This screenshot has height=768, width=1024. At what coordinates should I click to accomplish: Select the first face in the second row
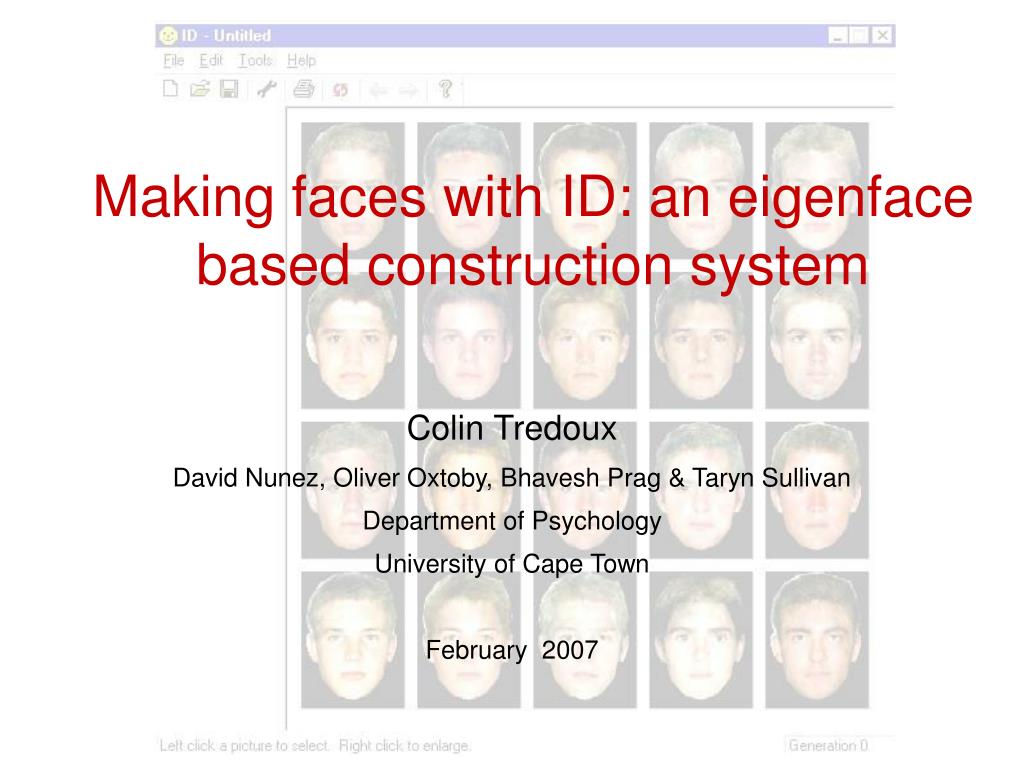coord(353,341)
